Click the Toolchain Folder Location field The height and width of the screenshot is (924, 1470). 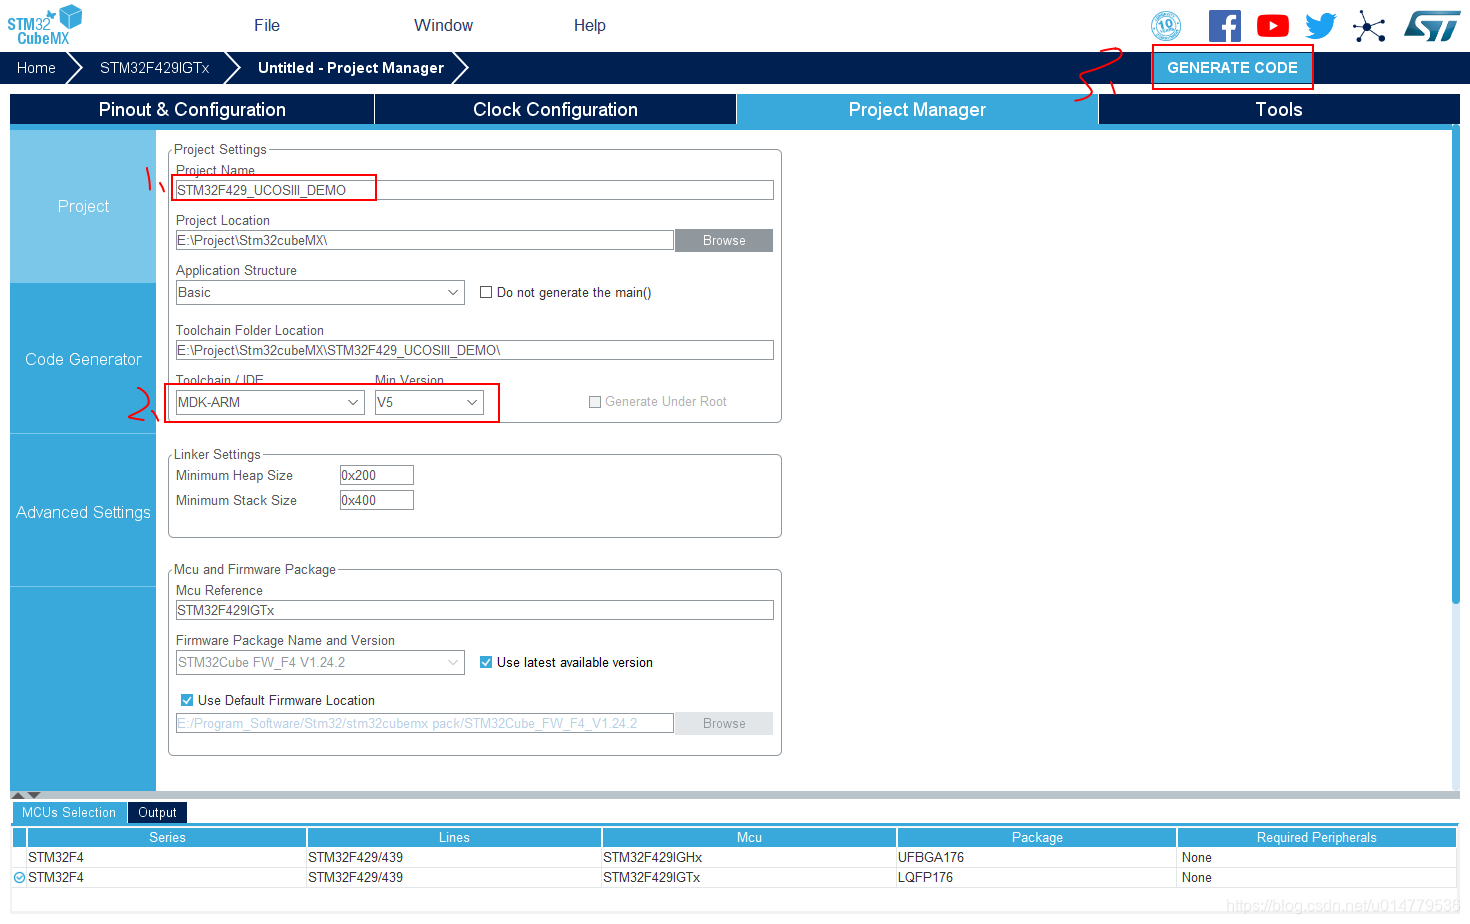[x=474, y=350]
